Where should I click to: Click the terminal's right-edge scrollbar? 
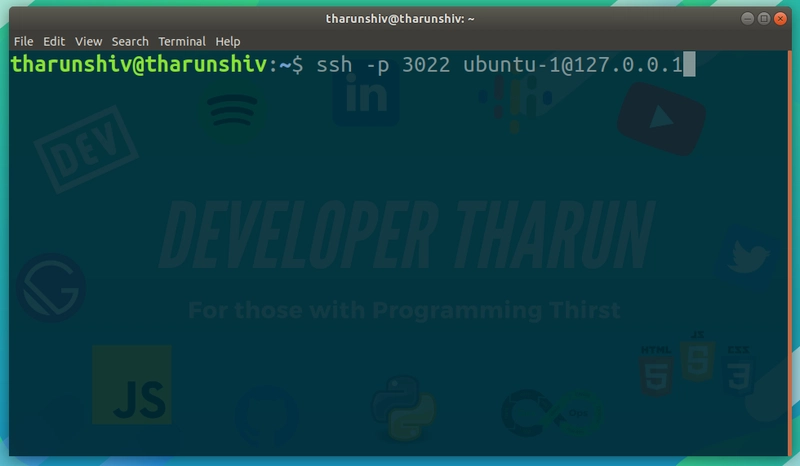tap(790, 253)
